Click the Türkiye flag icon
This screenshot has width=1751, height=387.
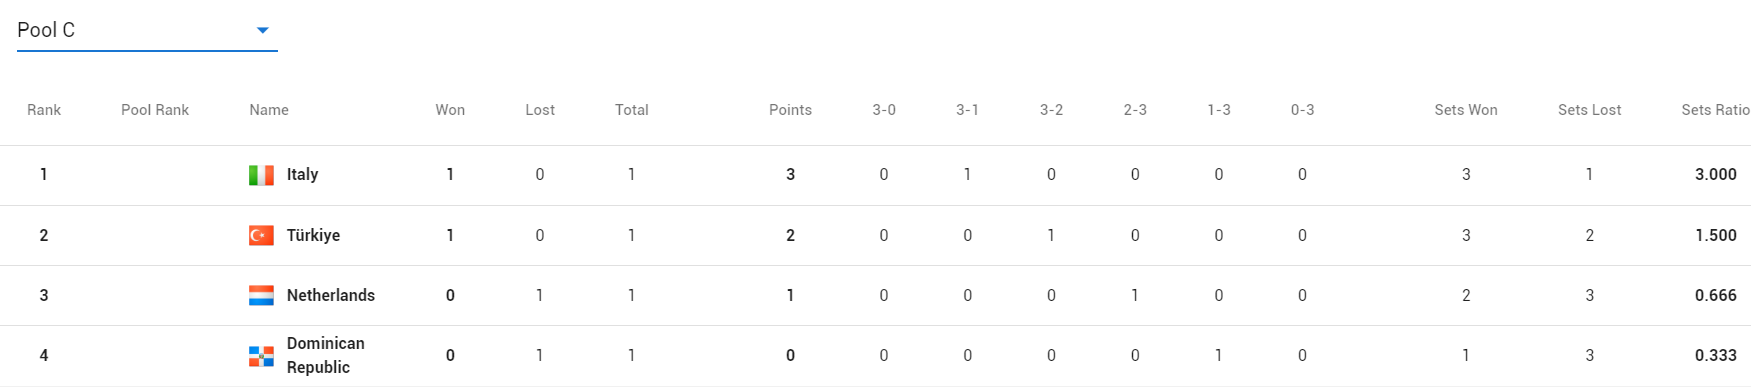click(261, 235)
